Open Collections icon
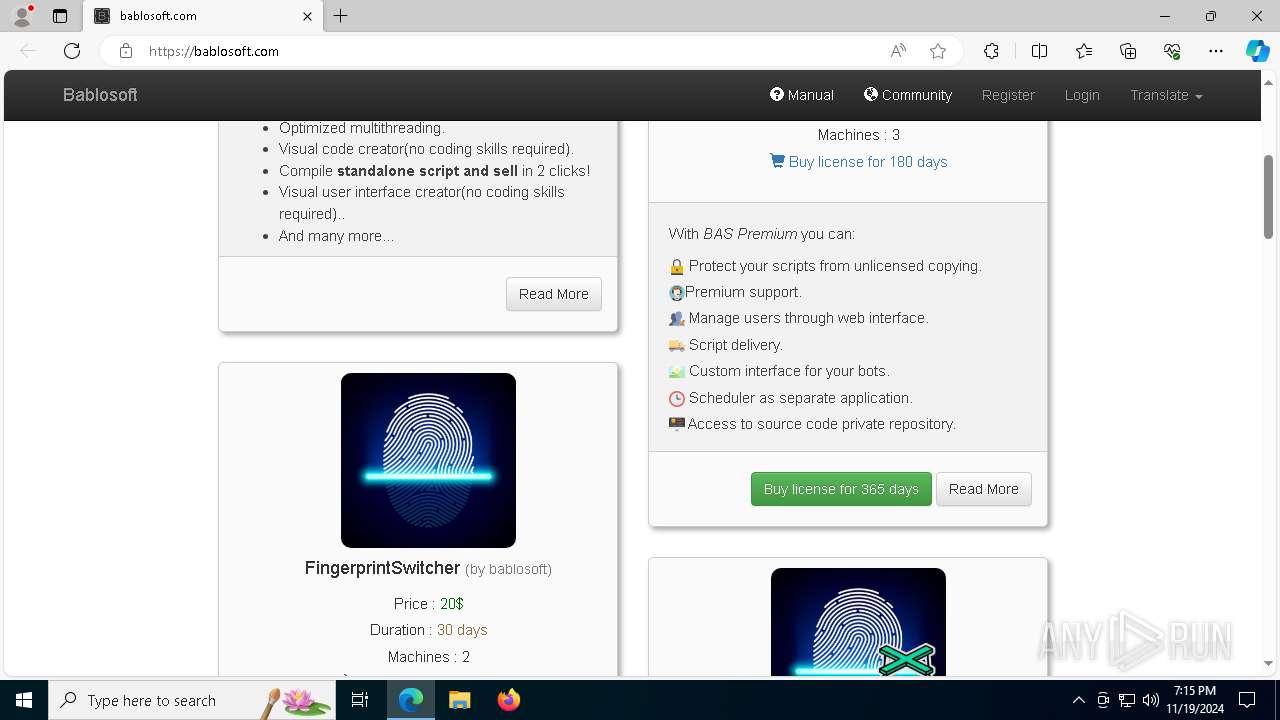 pyautogui.click(x=1128, y=51)
